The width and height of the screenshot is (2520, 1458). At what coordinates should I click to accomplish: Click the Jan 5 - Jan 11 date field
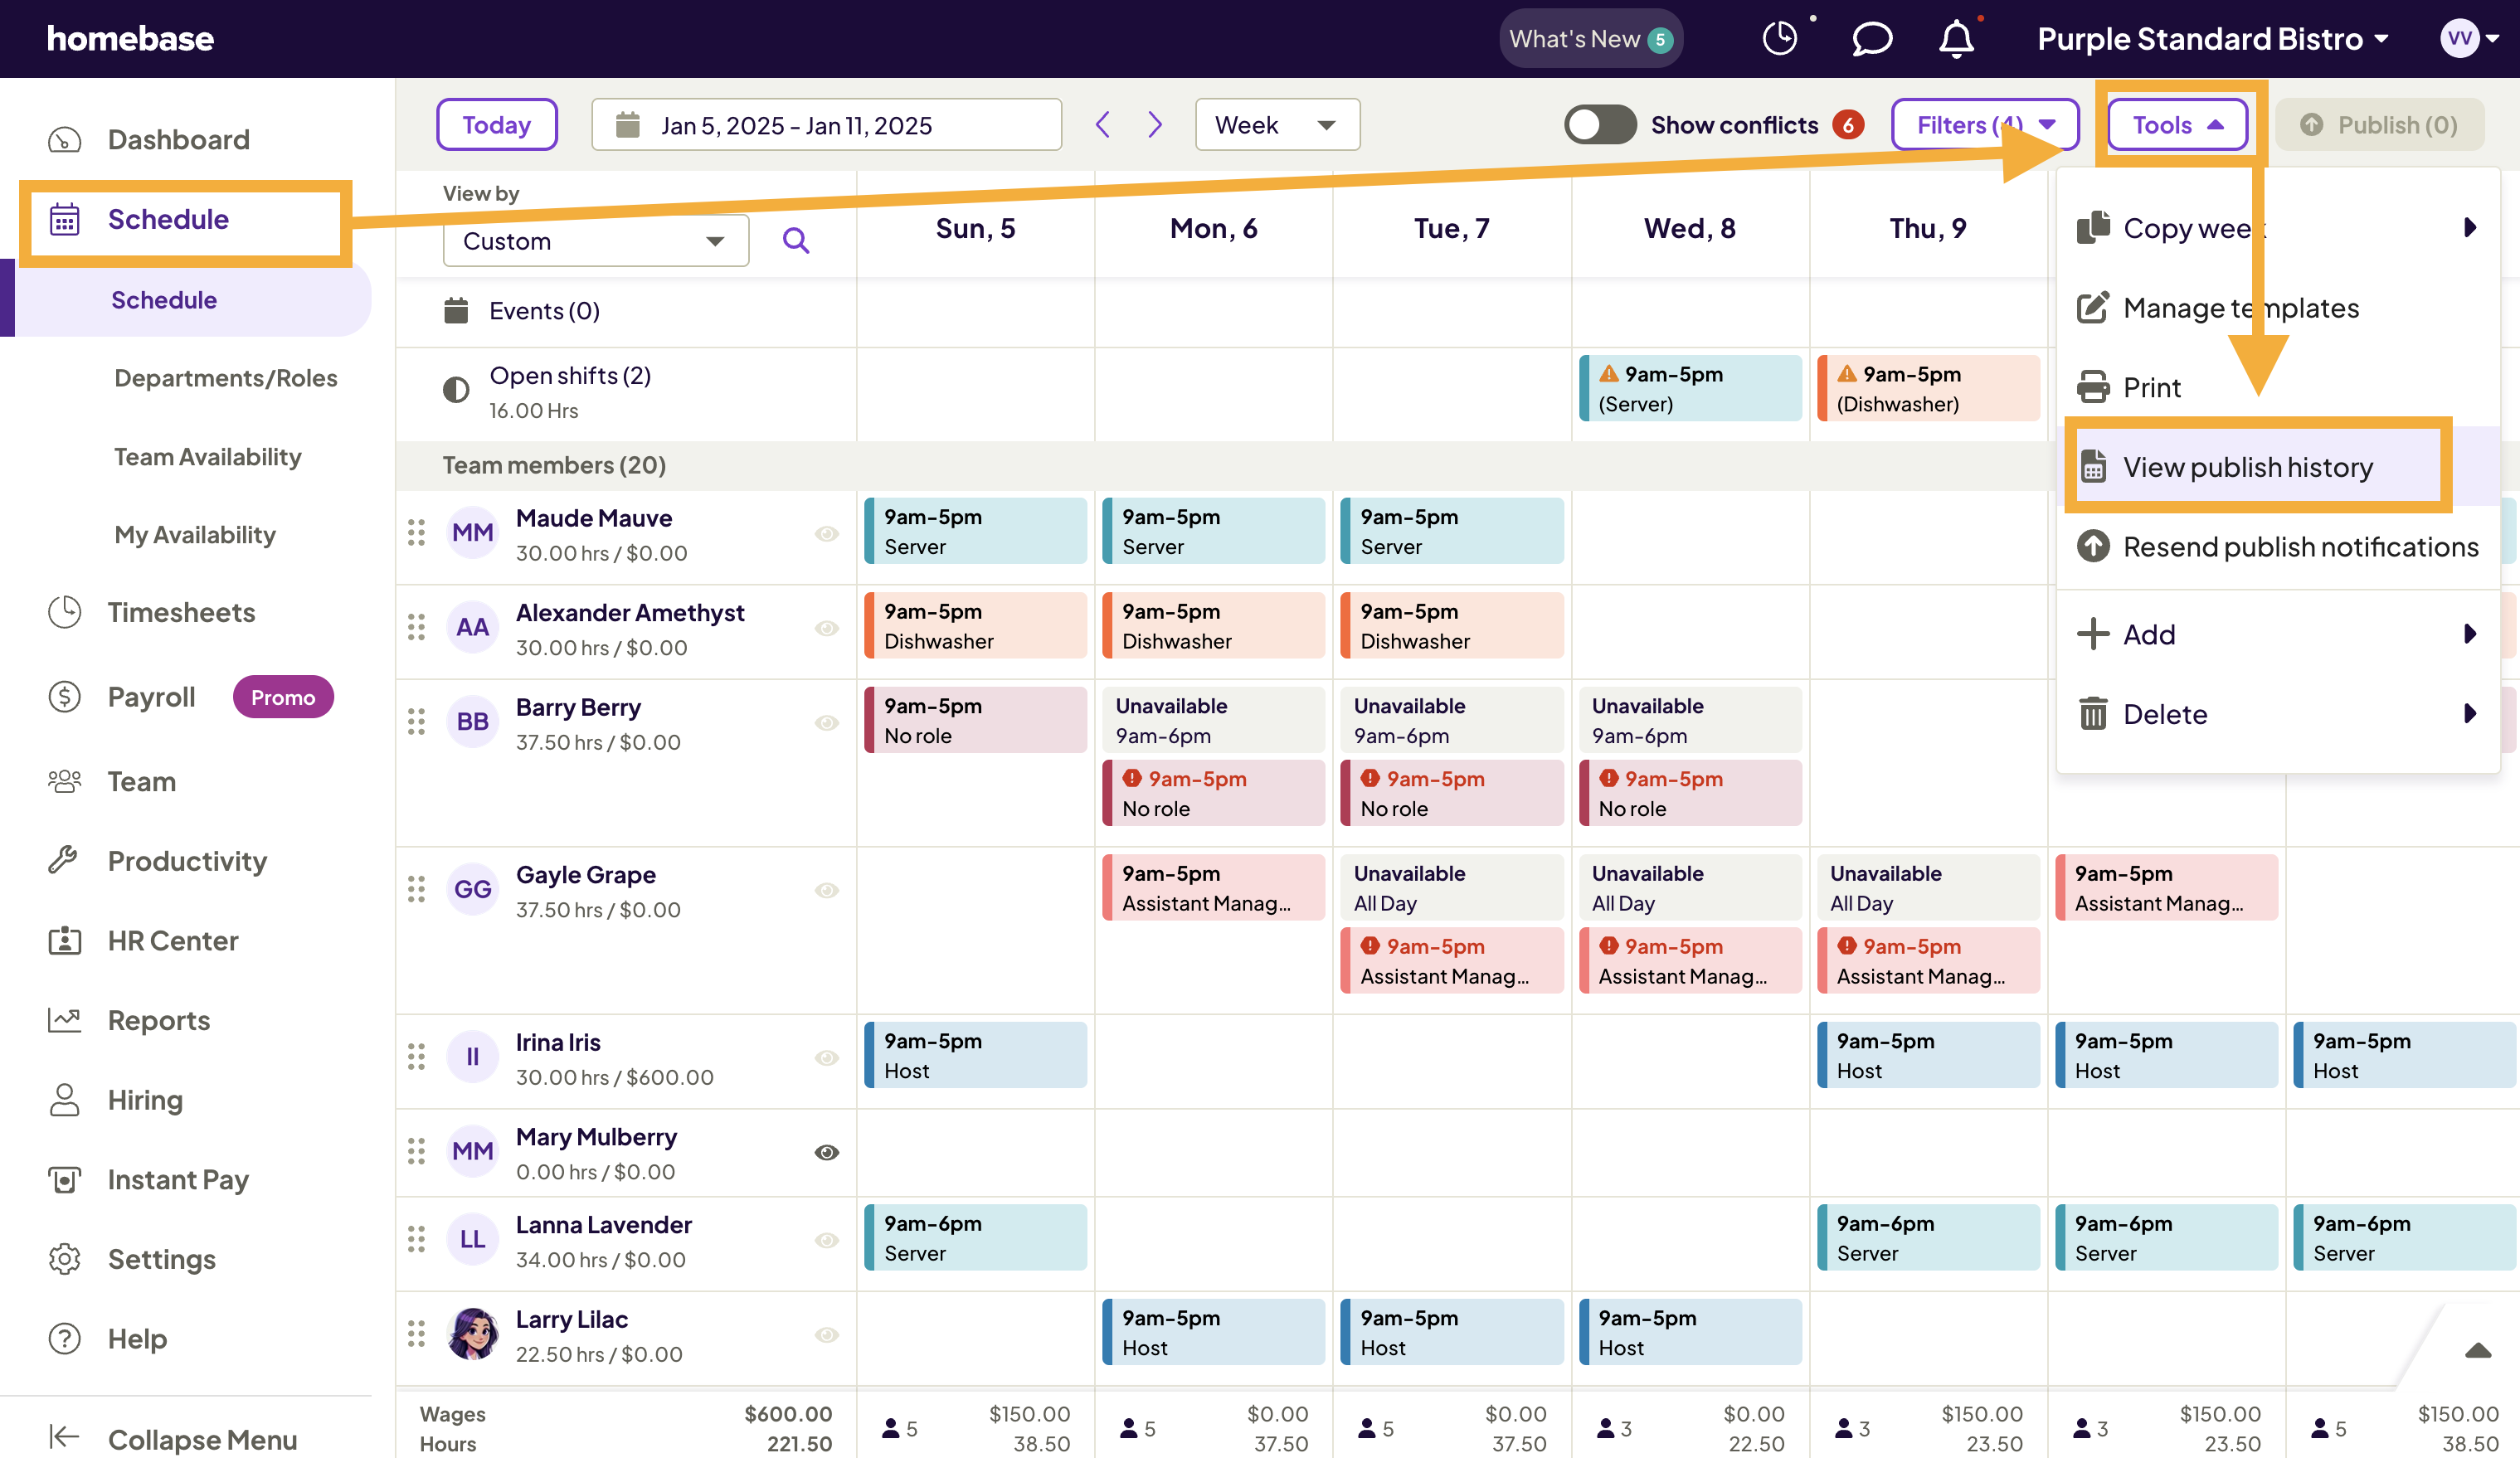(826, 124)
